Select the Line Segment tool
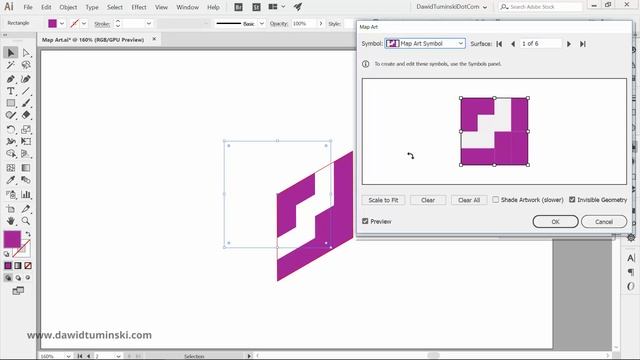Viewport: 640px width, 360px height. coord(26,91)
